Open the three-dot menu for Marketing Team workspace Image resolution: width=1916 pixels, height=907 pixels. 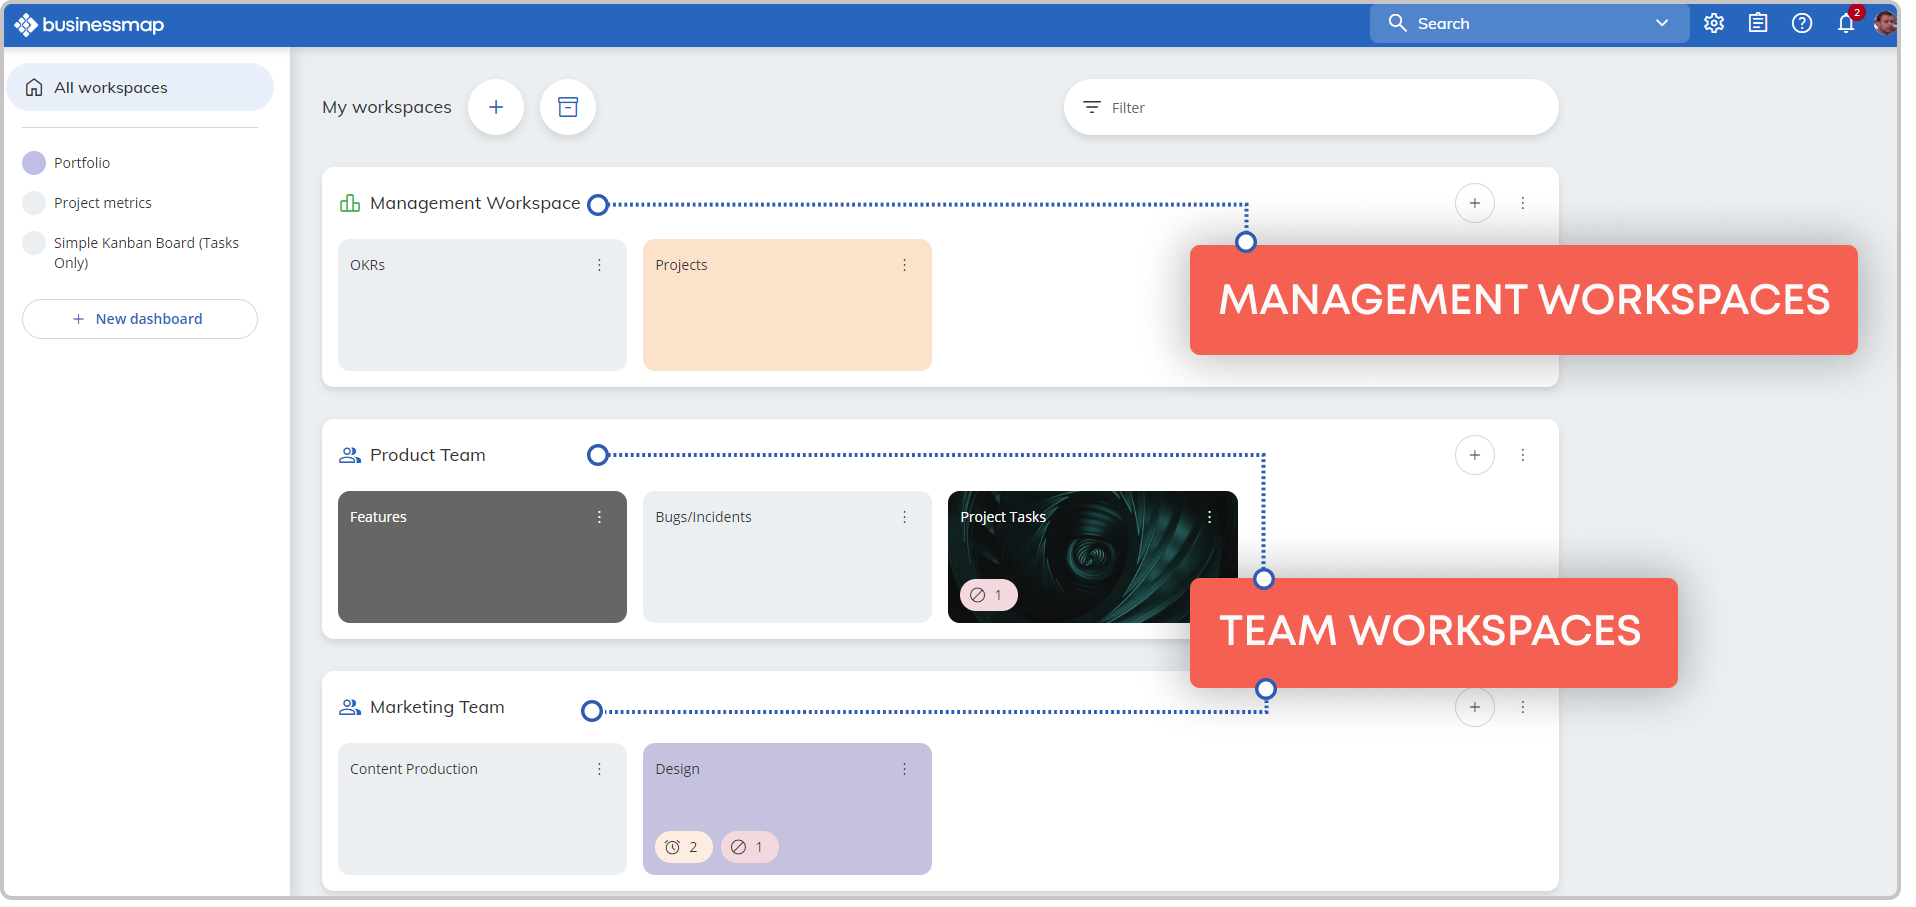pyautogui.click(x=1523, y=707)
